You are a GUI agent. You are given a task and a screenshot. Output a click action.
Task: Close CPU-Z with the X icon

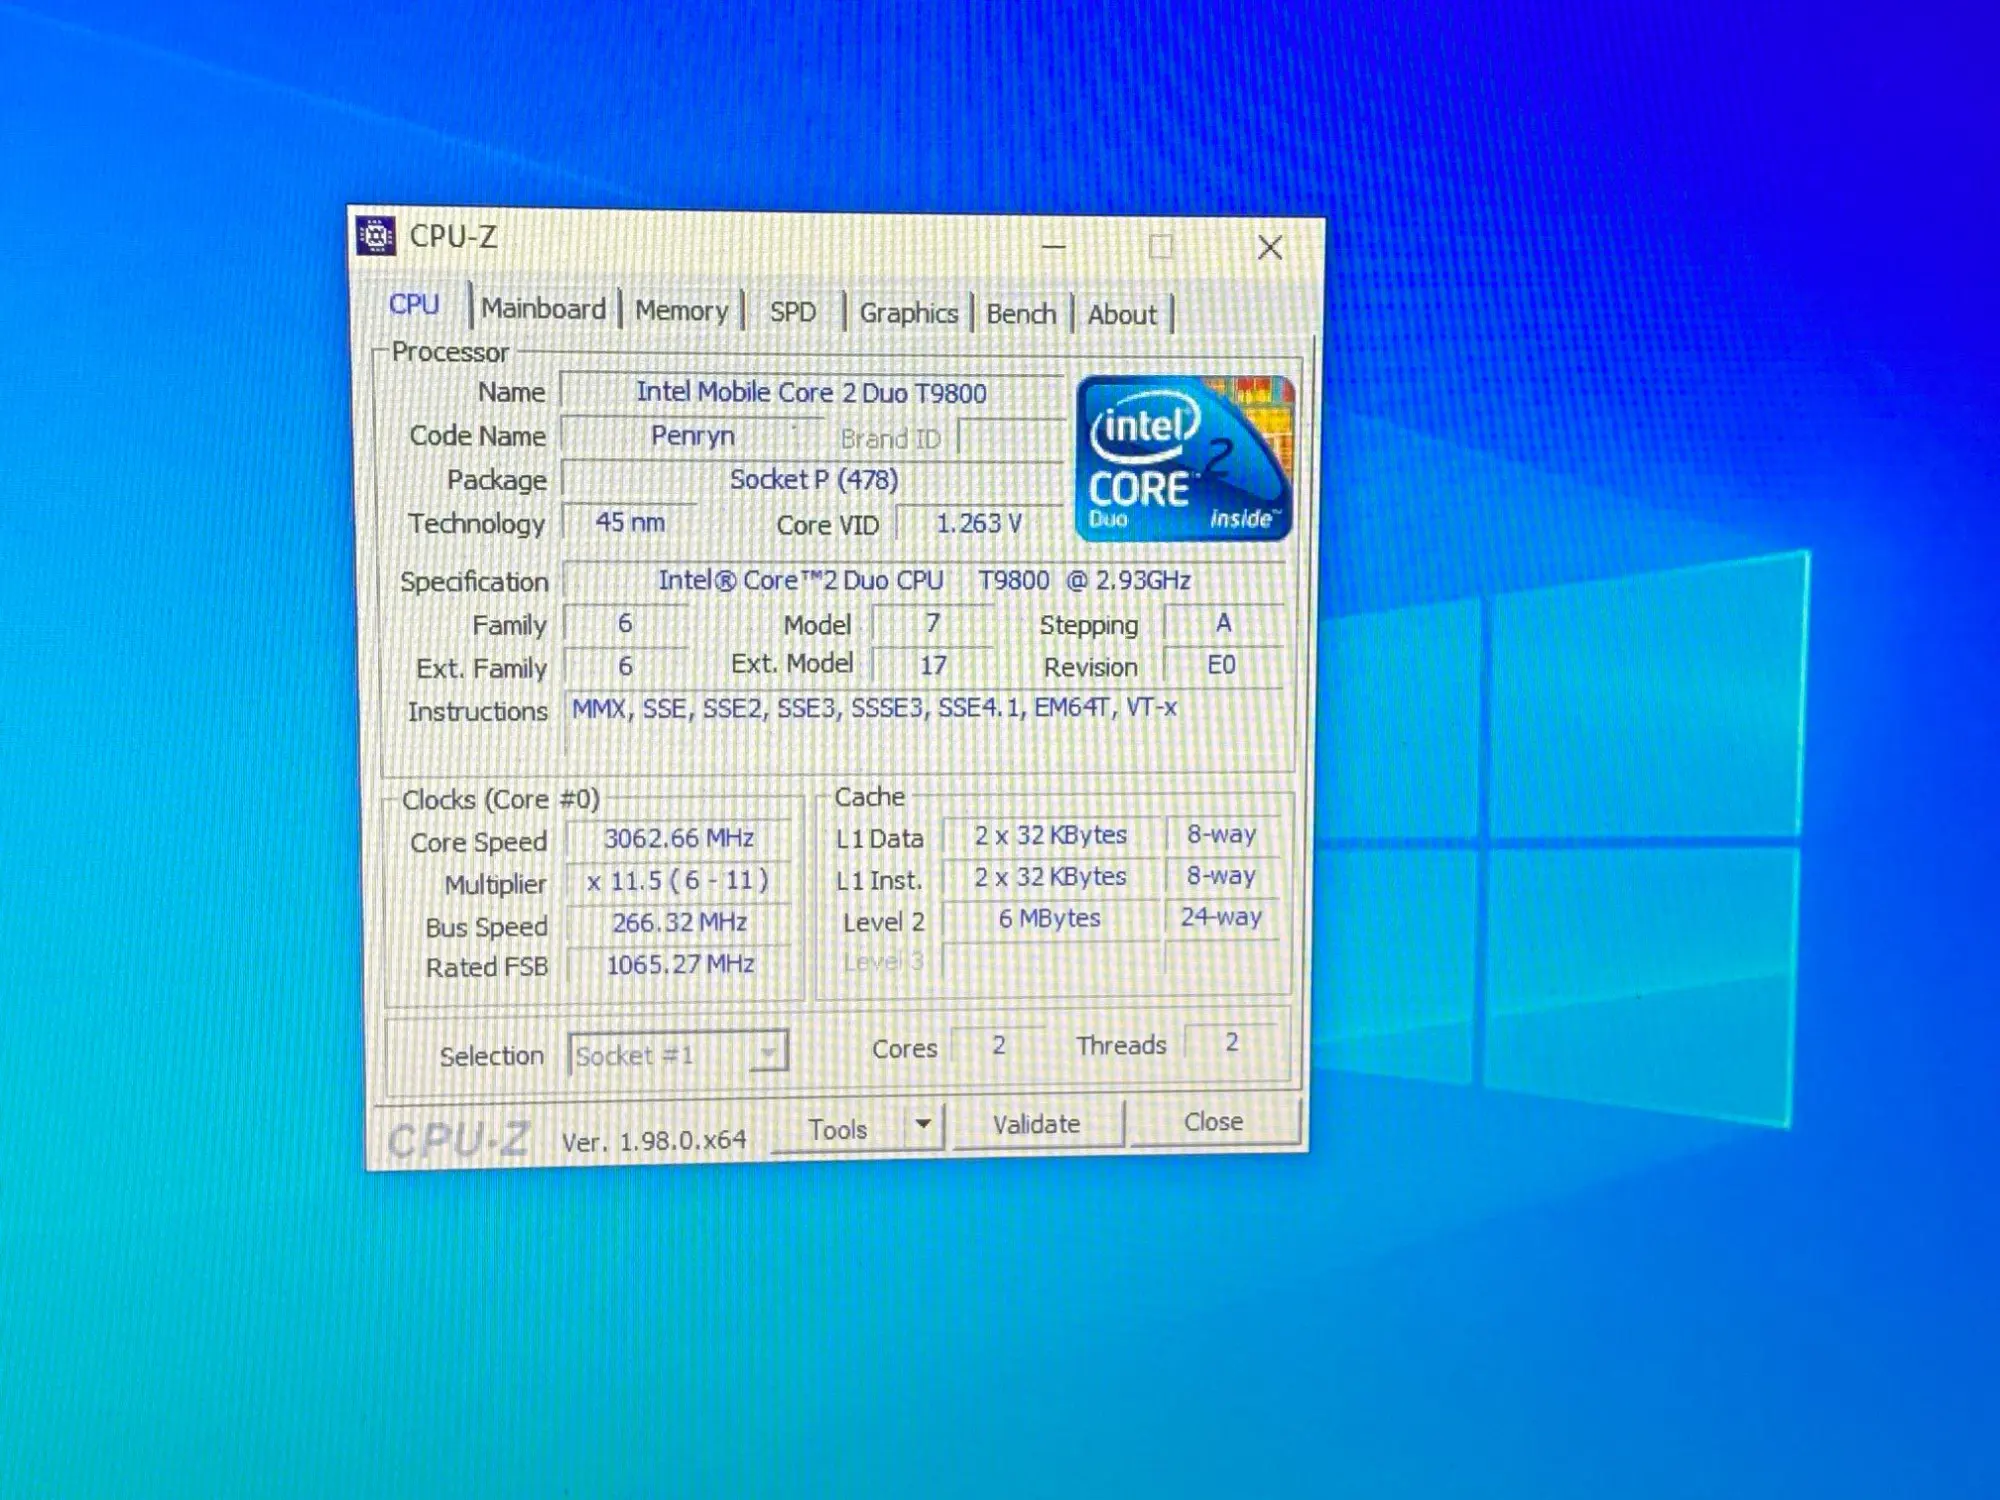[x=1269, y=247]
